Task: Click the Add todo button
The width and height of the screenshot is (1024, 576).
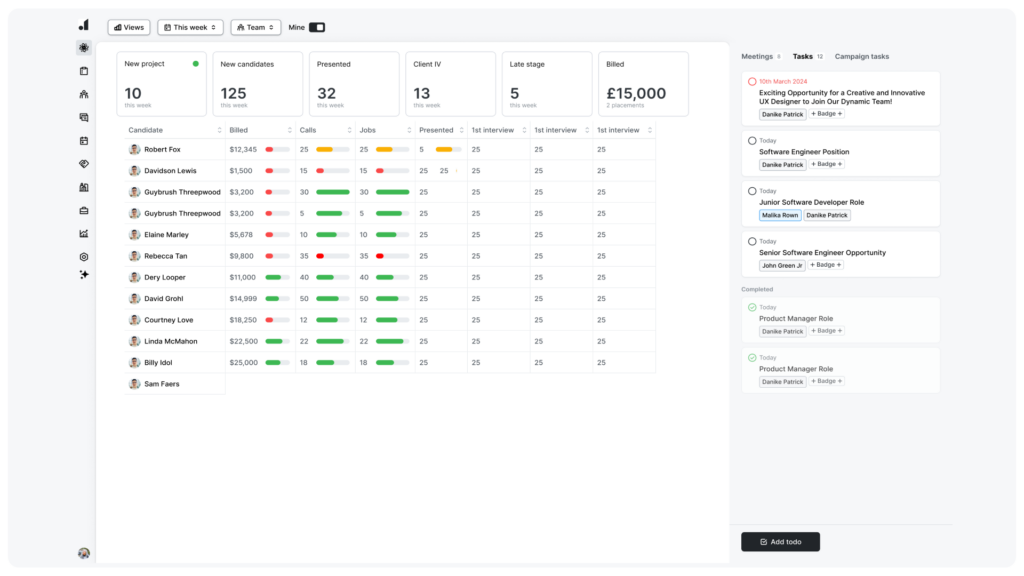Action: [x=780, y=541]
